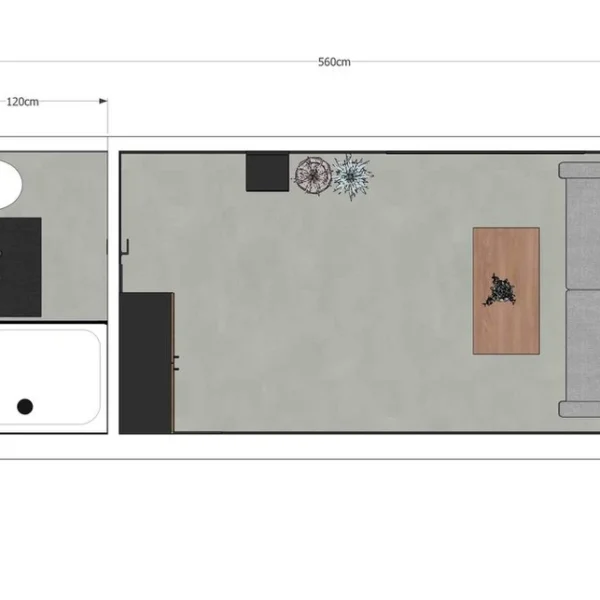This screenshot has height=600, width=600.
Task: Click the wardrobe door handle
Action: pyautogui.click(x=177, y=362)
